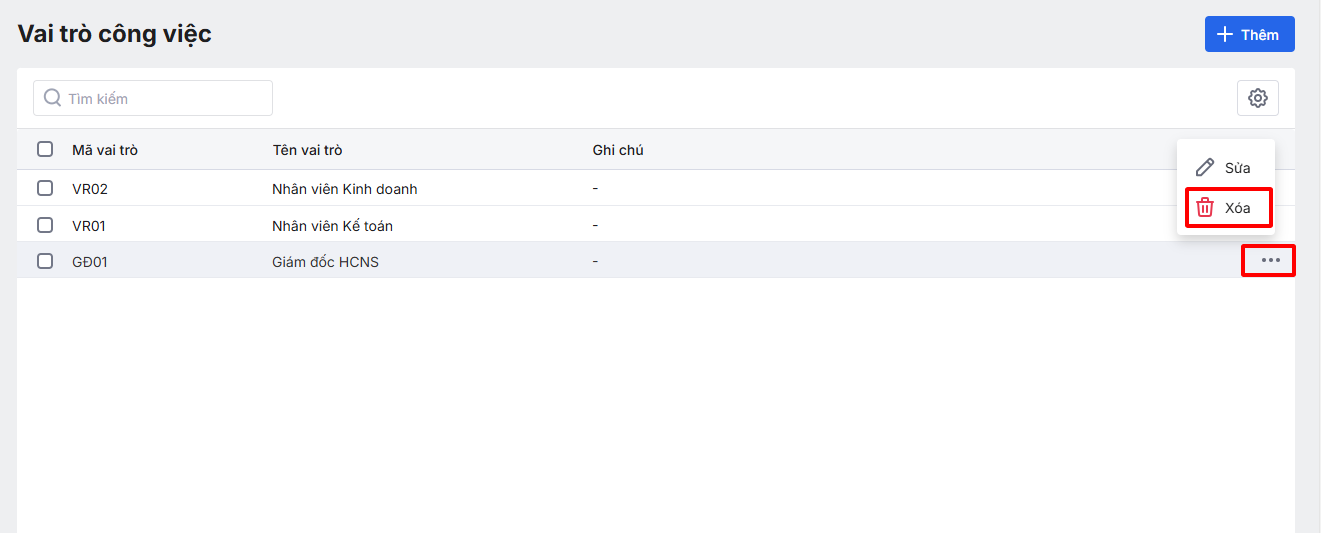Choose Sửa from the context menu
This screenshot has height=533, width=1321.
(1237, 168)
